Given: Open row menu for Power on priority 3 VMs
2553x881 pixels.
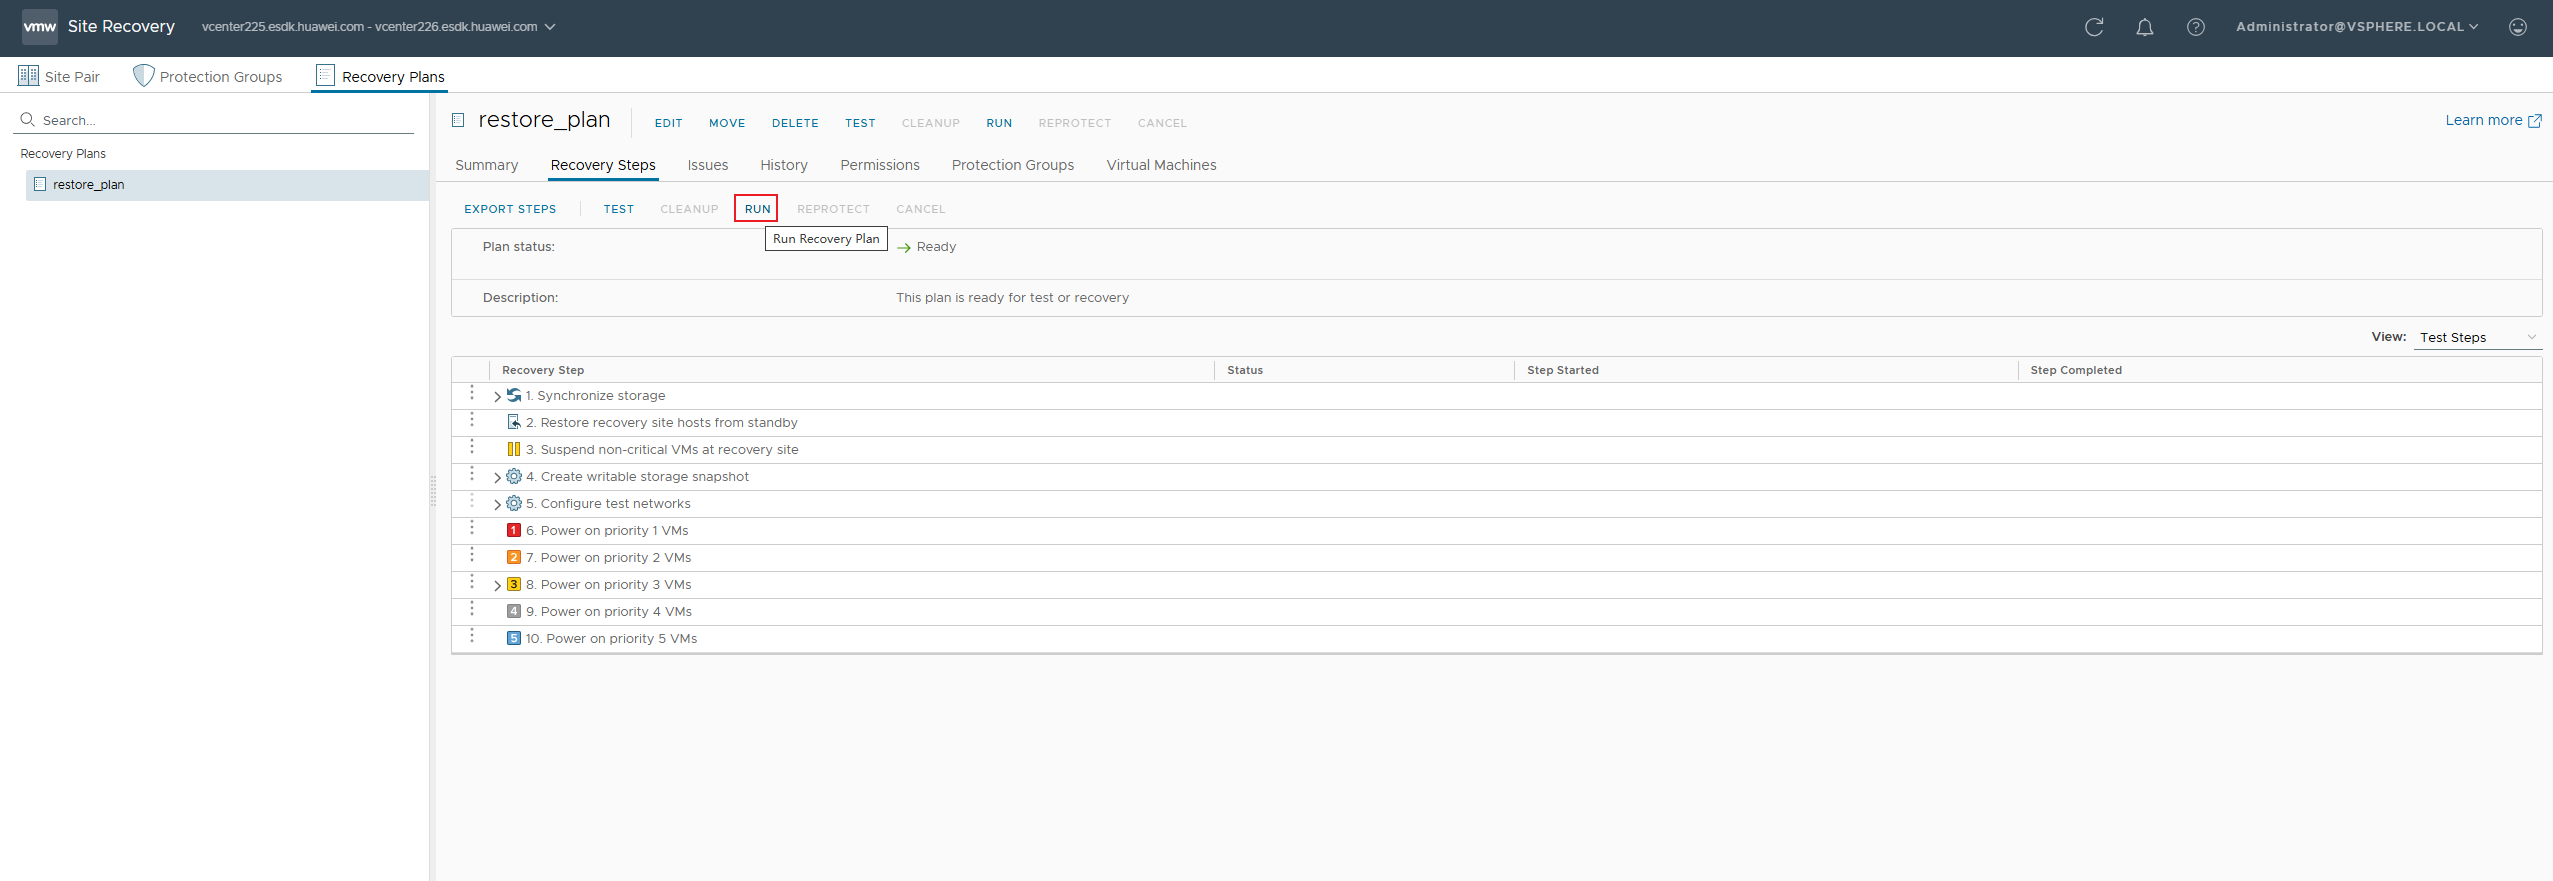Looking at the screenshot, I should point(472,582).
